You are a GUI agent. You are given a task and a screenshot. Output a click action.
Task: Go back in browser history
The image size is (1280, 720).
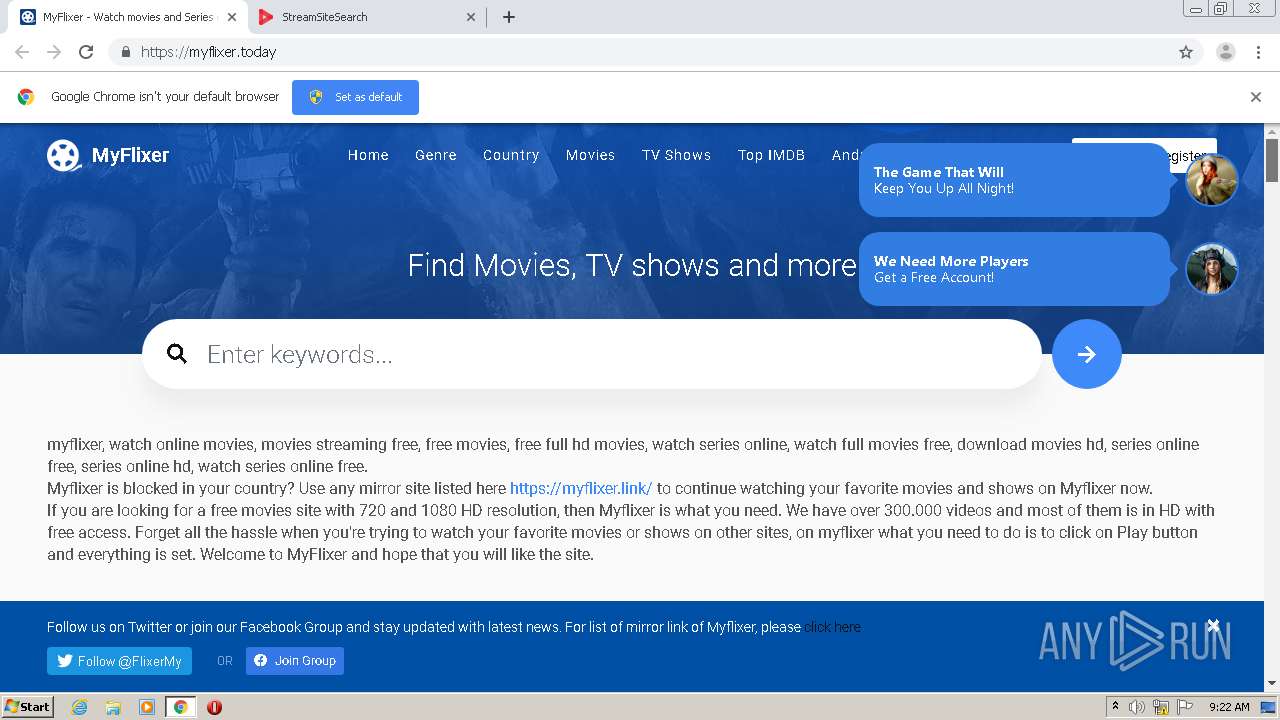pos(22,52)
